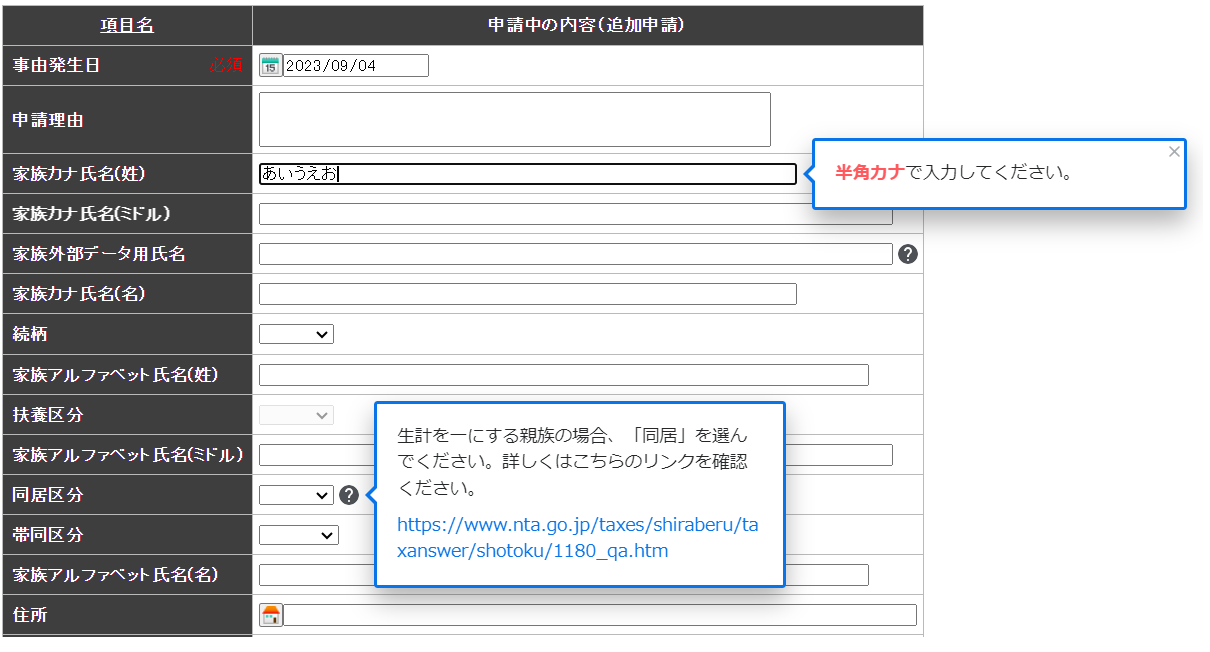The width and height of the screenshot is (1210, 652).
Task: Click the 同居区分 row label
Action: coord(48,495)
